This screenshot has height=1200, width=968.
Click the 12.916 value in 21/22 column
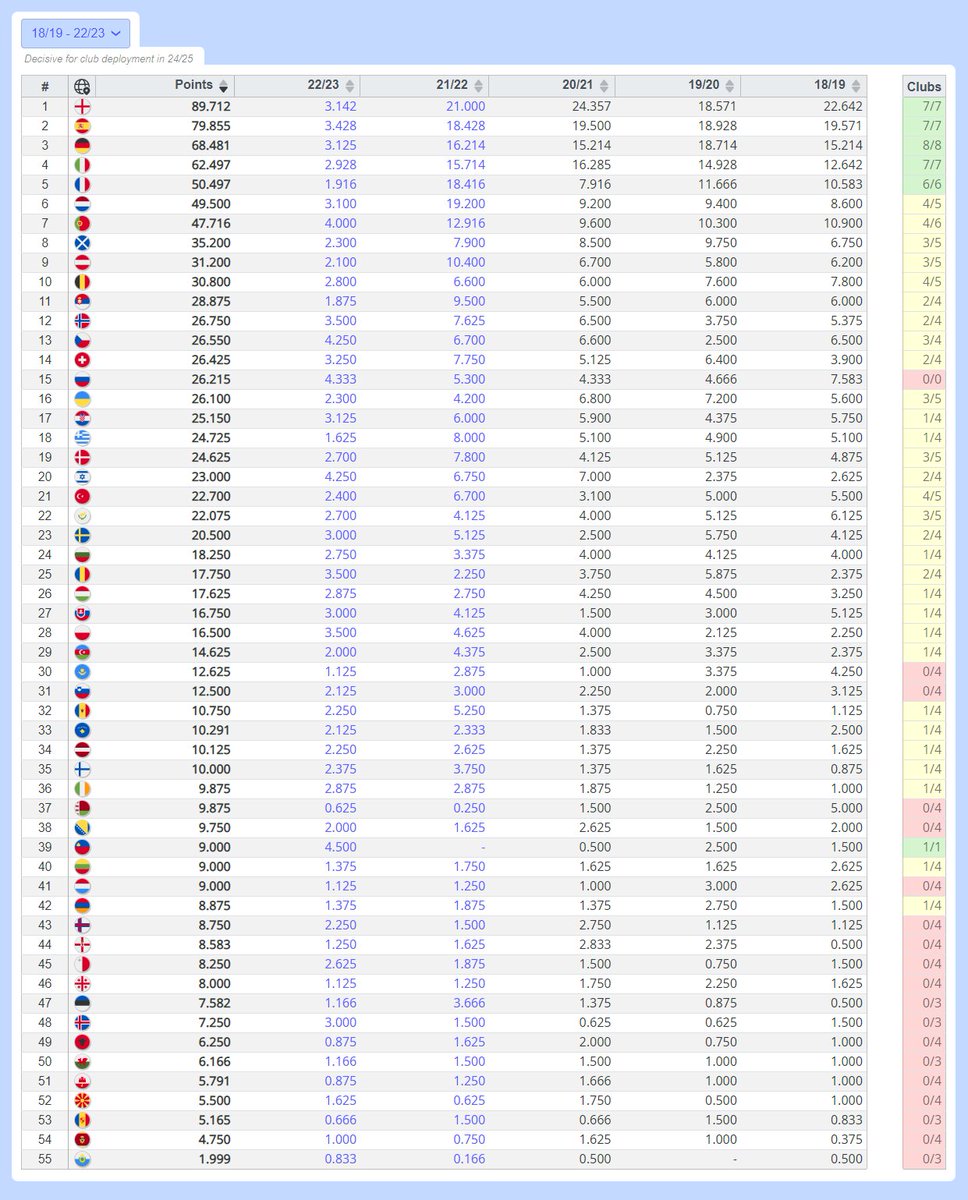tap(465, 223)
